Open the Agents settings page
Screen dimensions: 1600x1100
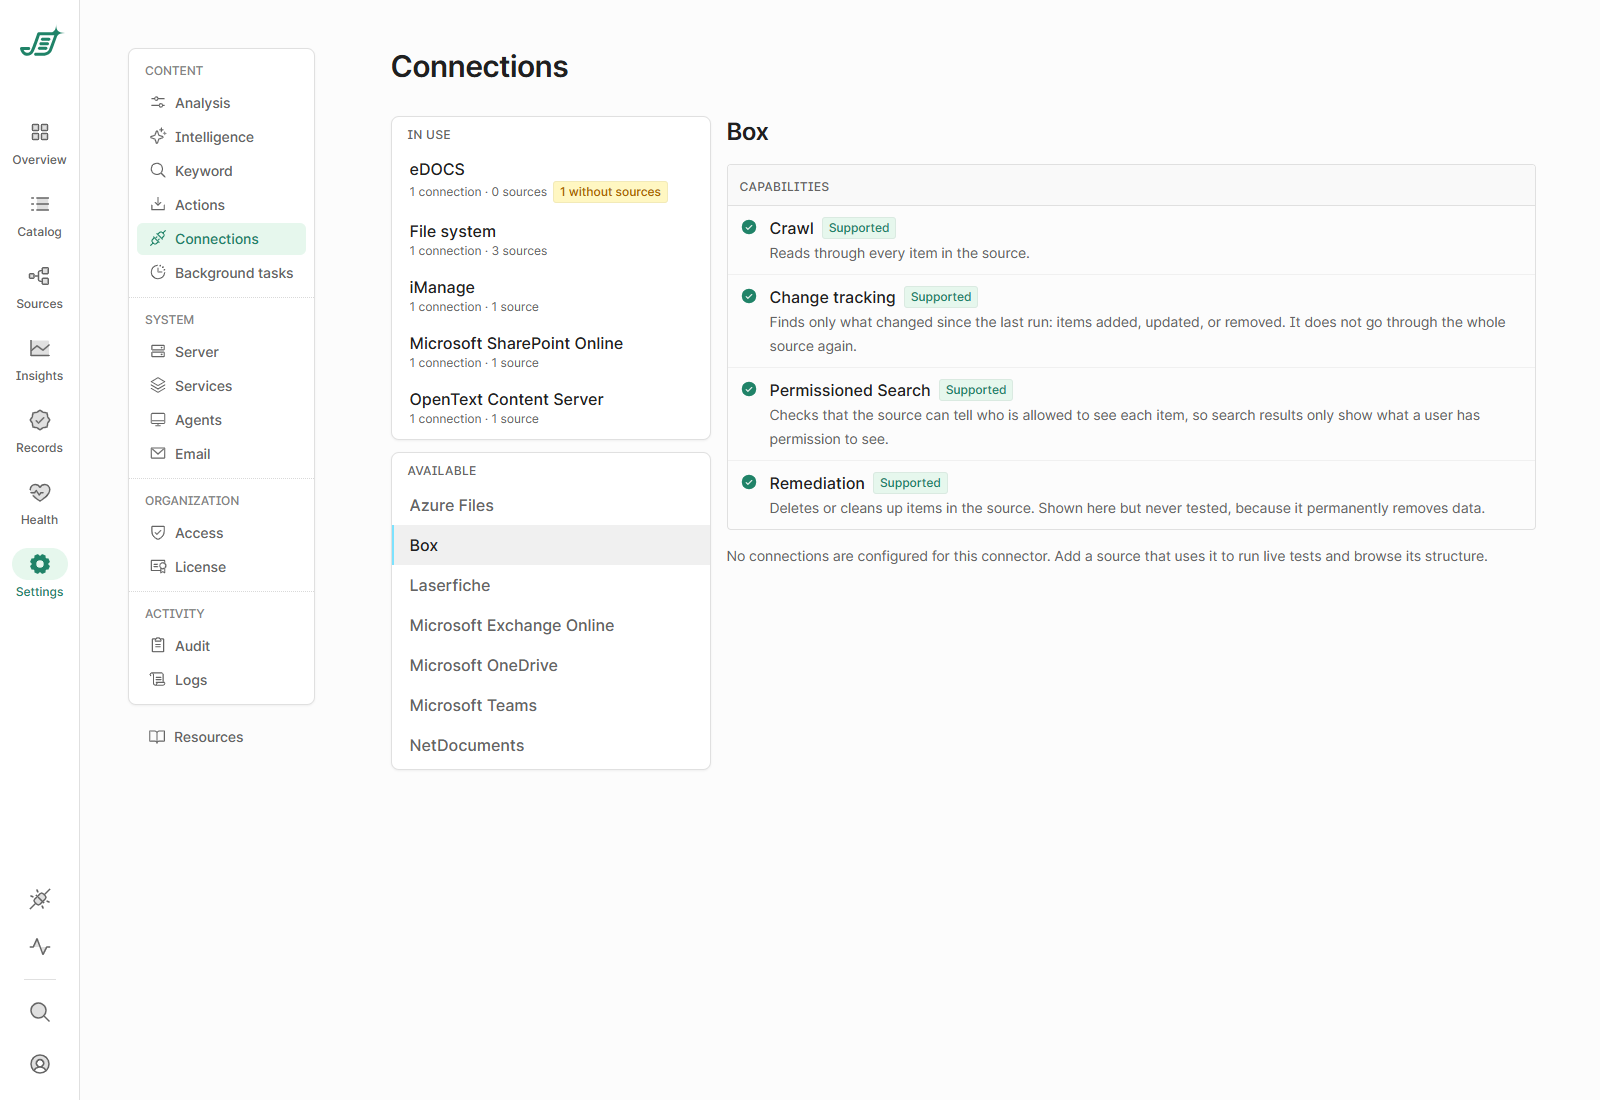(x=221, y=420)
